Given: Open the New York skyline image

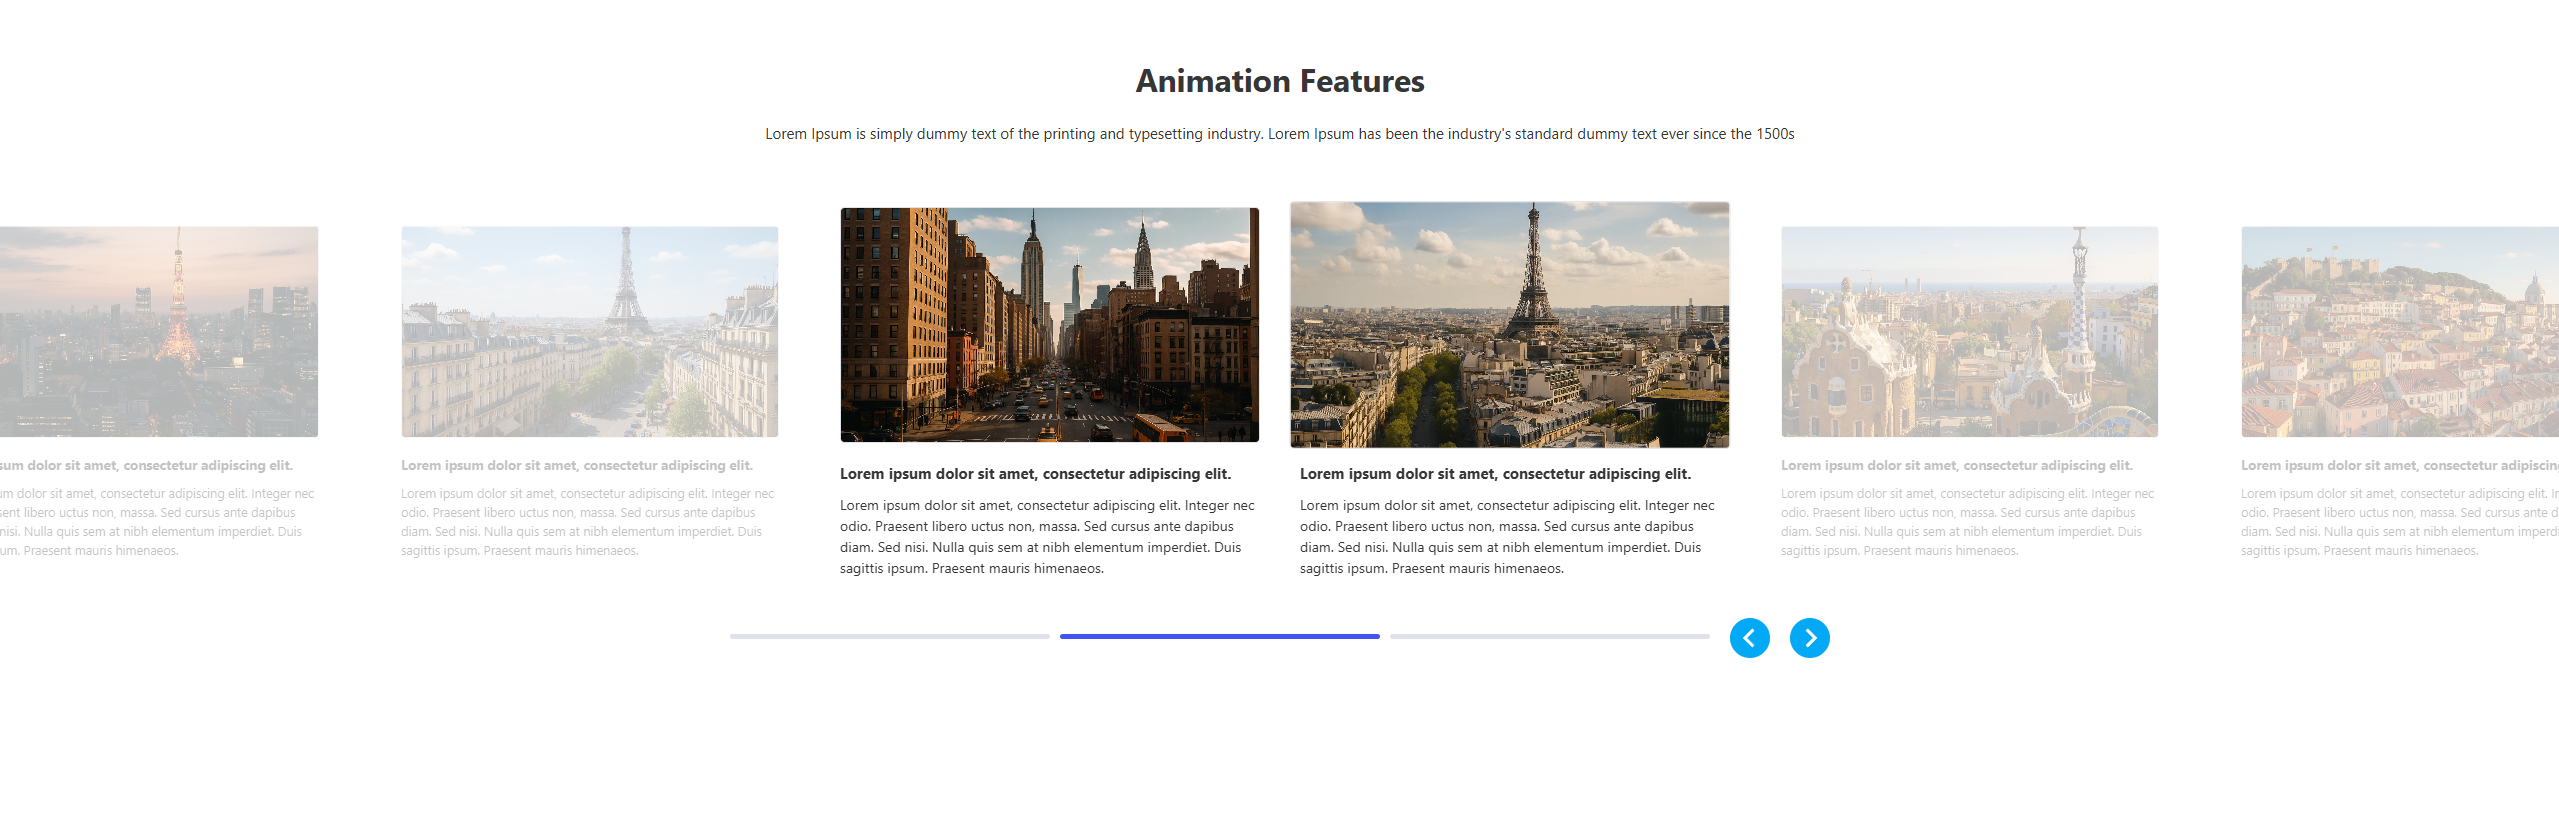Looking at the screenshot, I should [1049, 325].
